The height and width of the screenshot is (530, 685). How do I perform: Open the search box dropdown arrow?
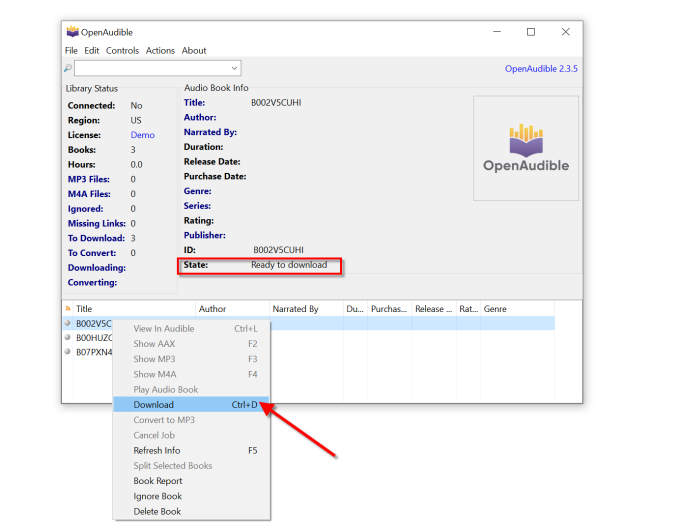click(234, 68)
